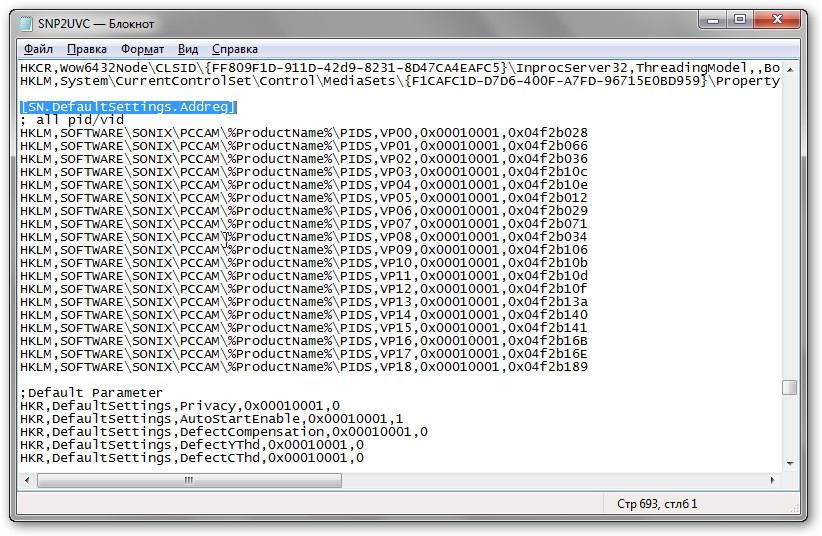Click the highlighted [SN.DefaultSettings.Addreg] line
The height and width of the screenshot is (536, 822).
pyautogui.click(x=128, y=107)
